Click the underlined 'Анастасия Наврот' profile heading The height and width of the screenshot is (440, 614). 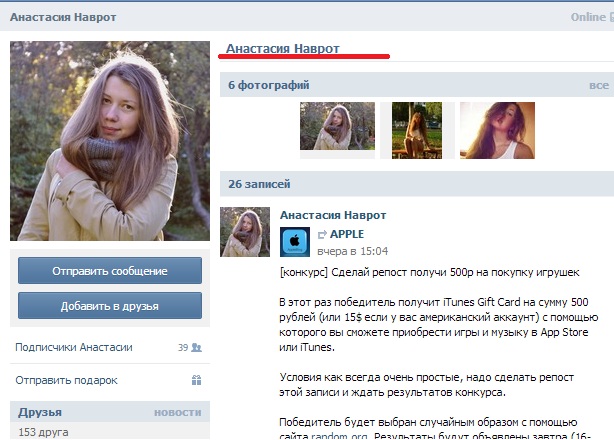pyautogui.click(x=283, y=49)
